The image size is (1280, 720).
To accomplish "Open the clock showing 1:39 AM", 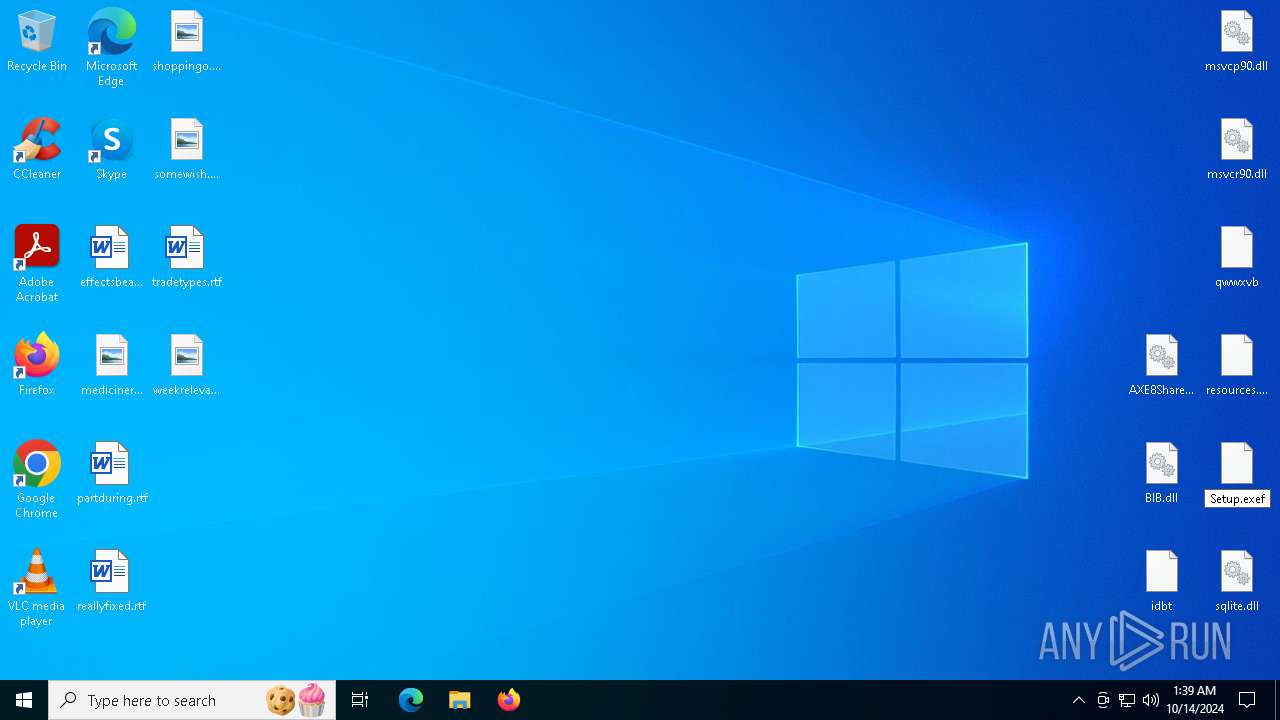I will tap(1194, 700).
